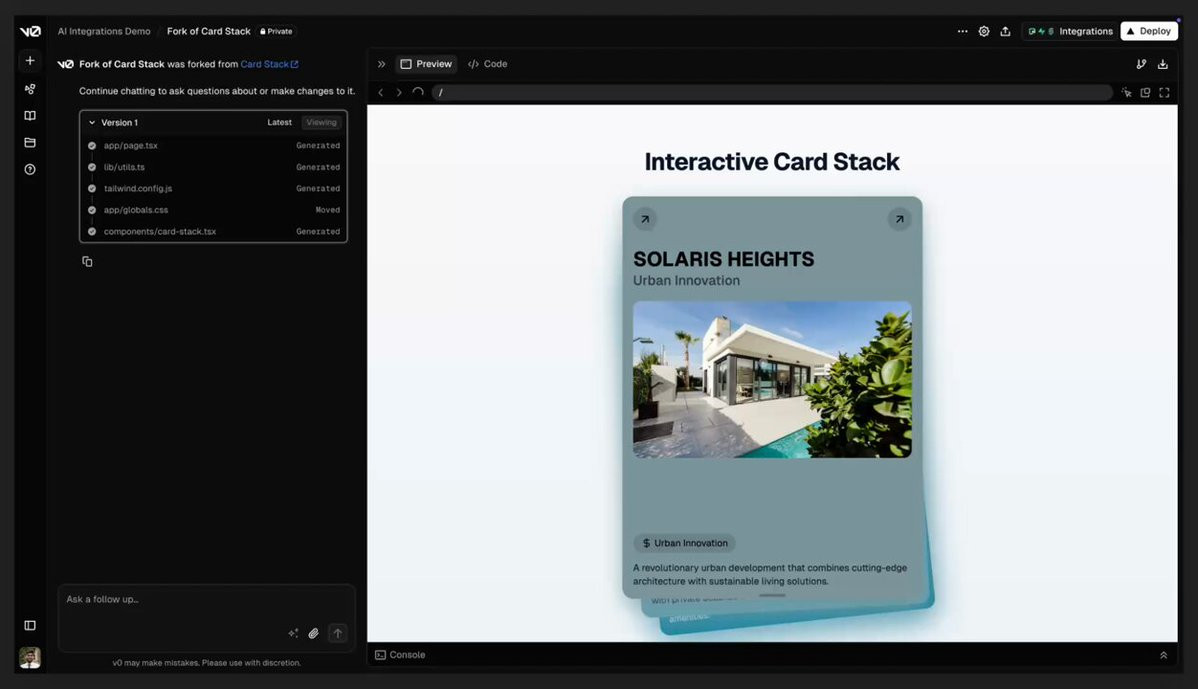Click the right arrow icon on Solaris card
The image size is (1198, 689).
click(899, 219)
